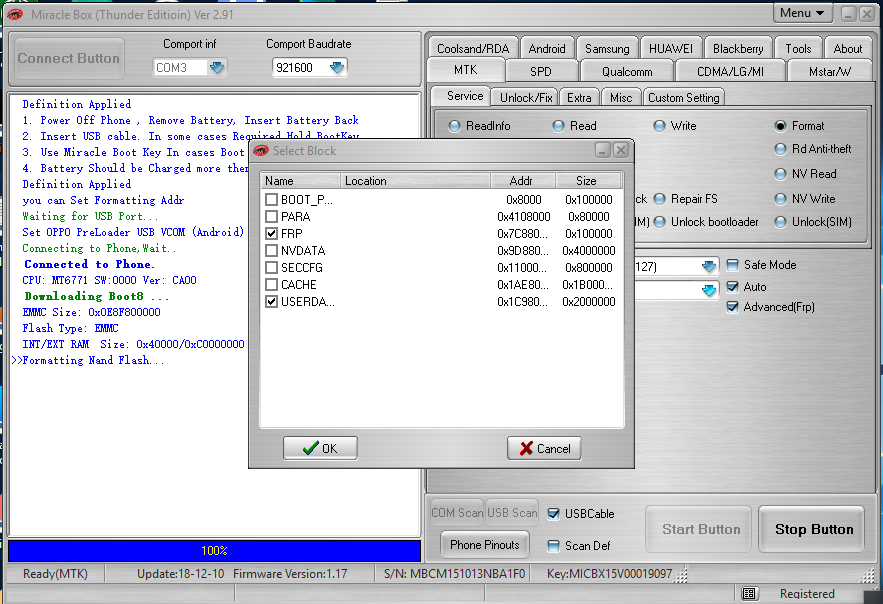883x604 pixels.
Task: Click the status bar calculator-like icon
Action: coord(748,593)
